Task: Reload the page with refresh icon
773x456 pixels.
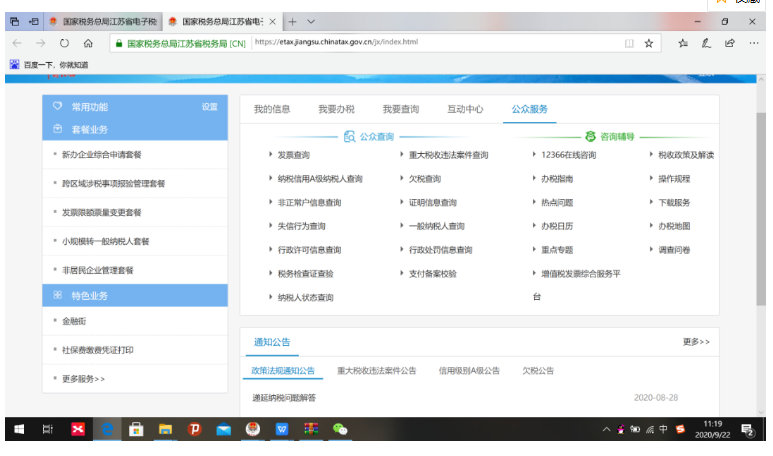Action: click(65, 43)
